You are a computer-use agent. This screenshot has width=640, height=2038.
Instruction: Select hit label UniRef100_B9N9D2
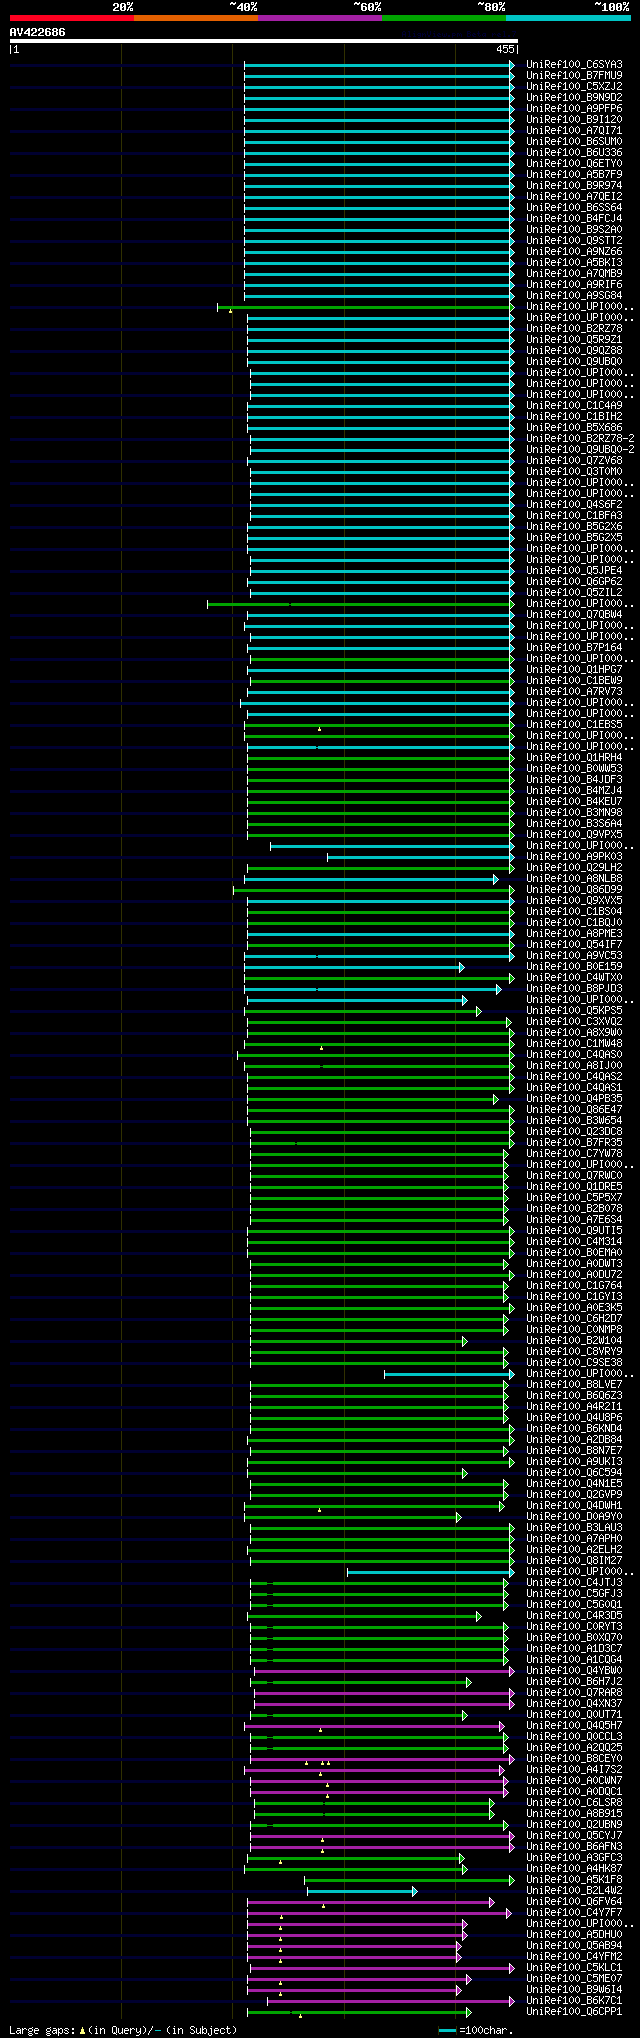coord(574,98)
